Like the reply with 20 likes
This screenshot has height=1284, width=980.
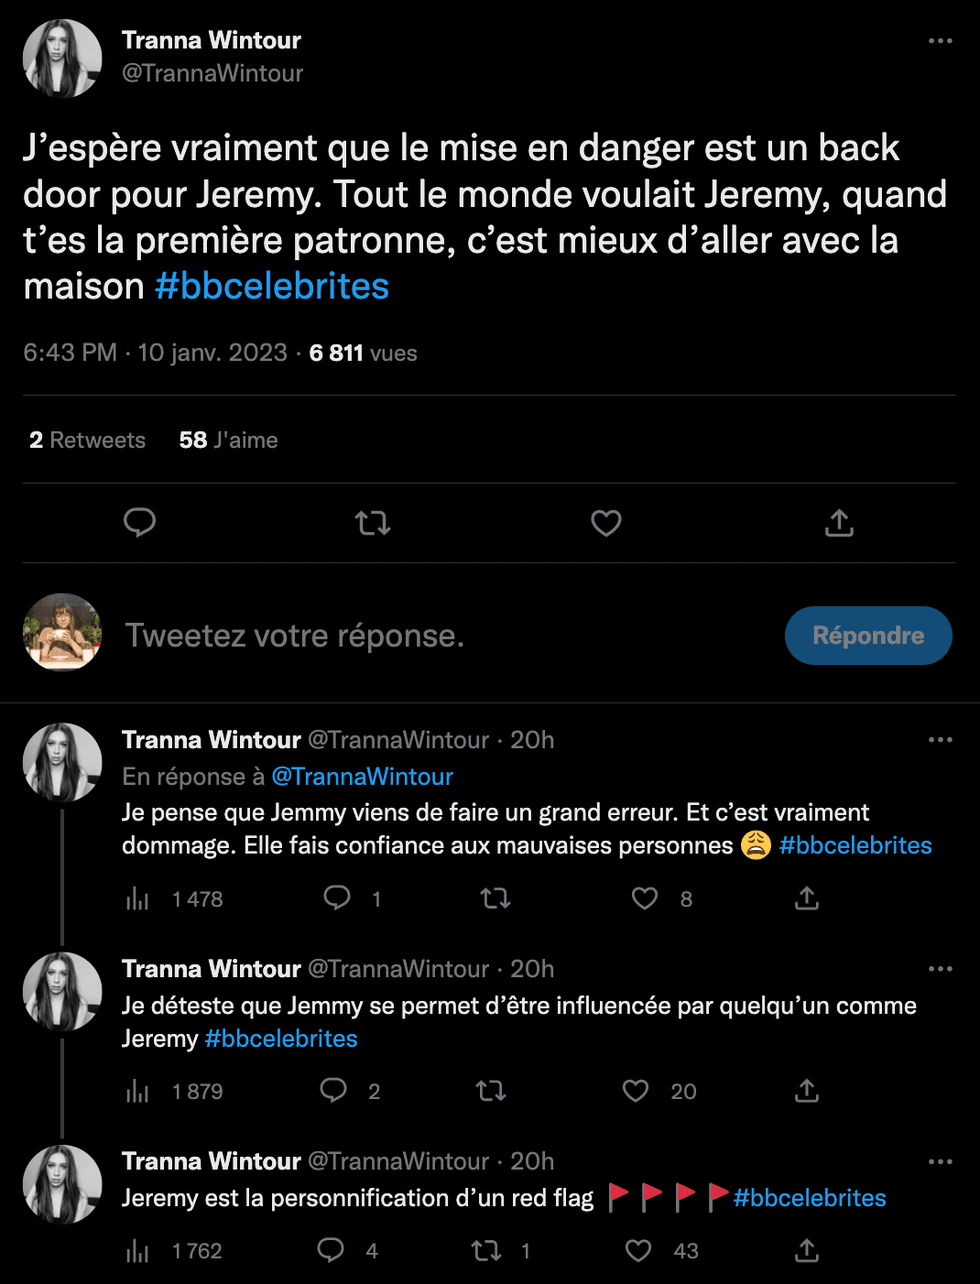coord(636,1090)
